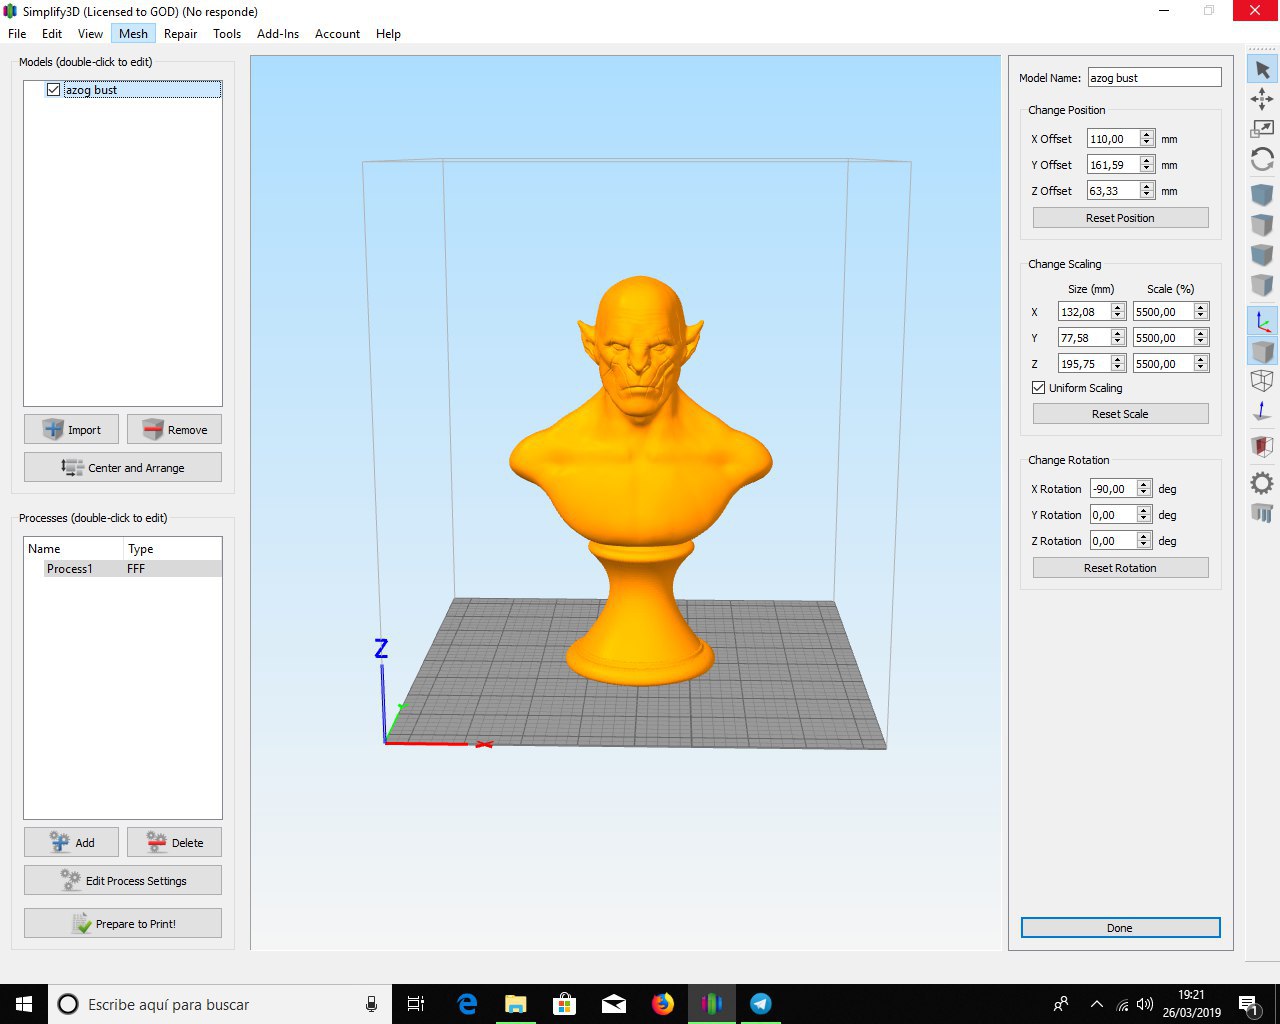This screenshot has width=1280, height=1024.
Task: Open the Repair menu
Action: [181, 34]
